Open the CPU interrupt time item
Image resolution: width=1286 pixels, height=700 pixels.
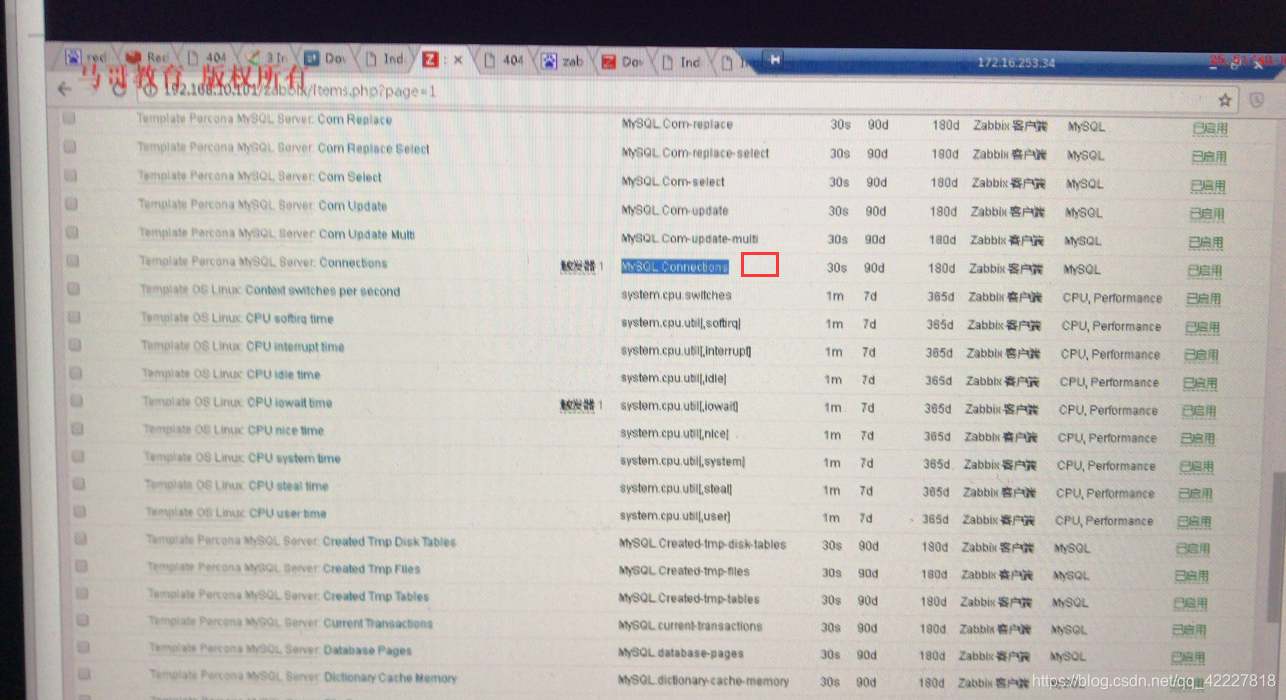295,347
